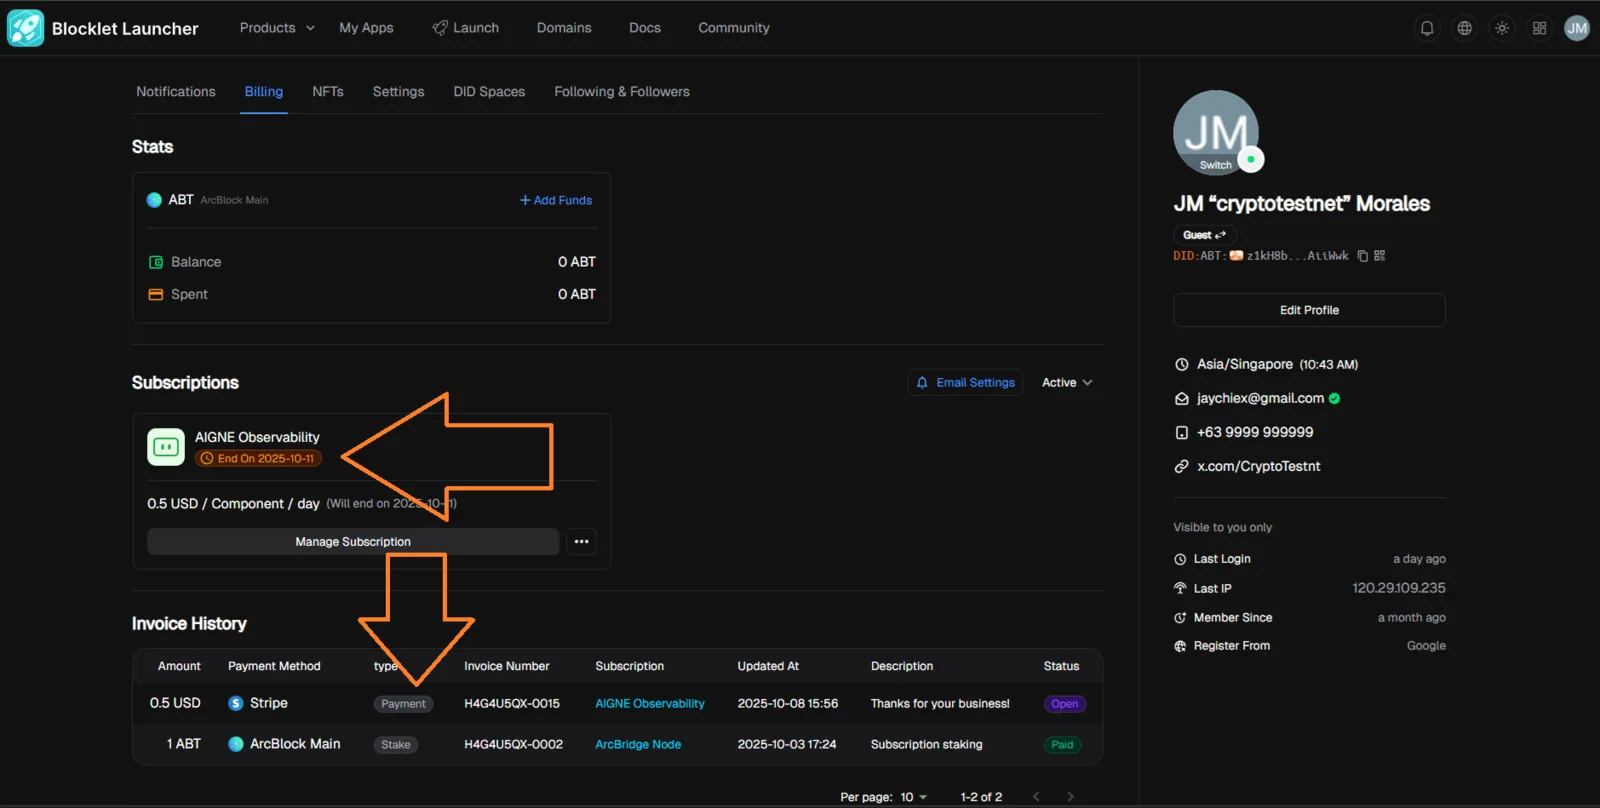Open My Apps in the navigation
1600x808 pixels.
pos(366,28)
